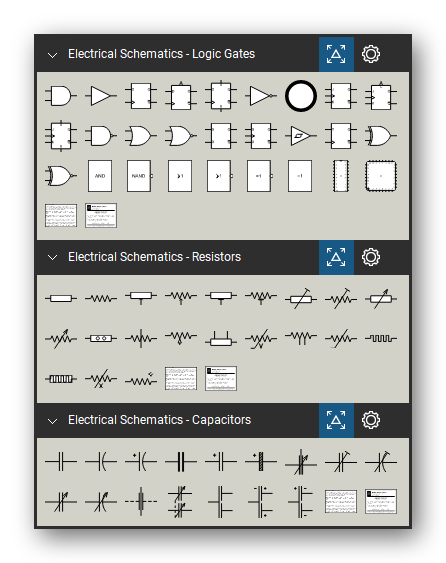Select the plain rectangle resistor without taps
Image resolution: width=446 pixels, height=563 pixels.
61,298
